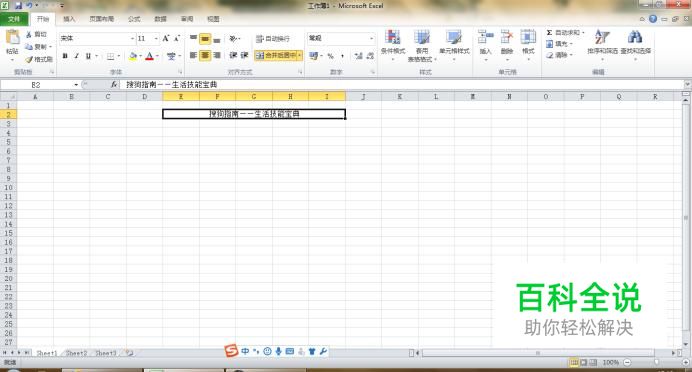Screen dimensions: 692x372
Task: Open the font size dropdown showing 11
Action: tap(156, 38)
